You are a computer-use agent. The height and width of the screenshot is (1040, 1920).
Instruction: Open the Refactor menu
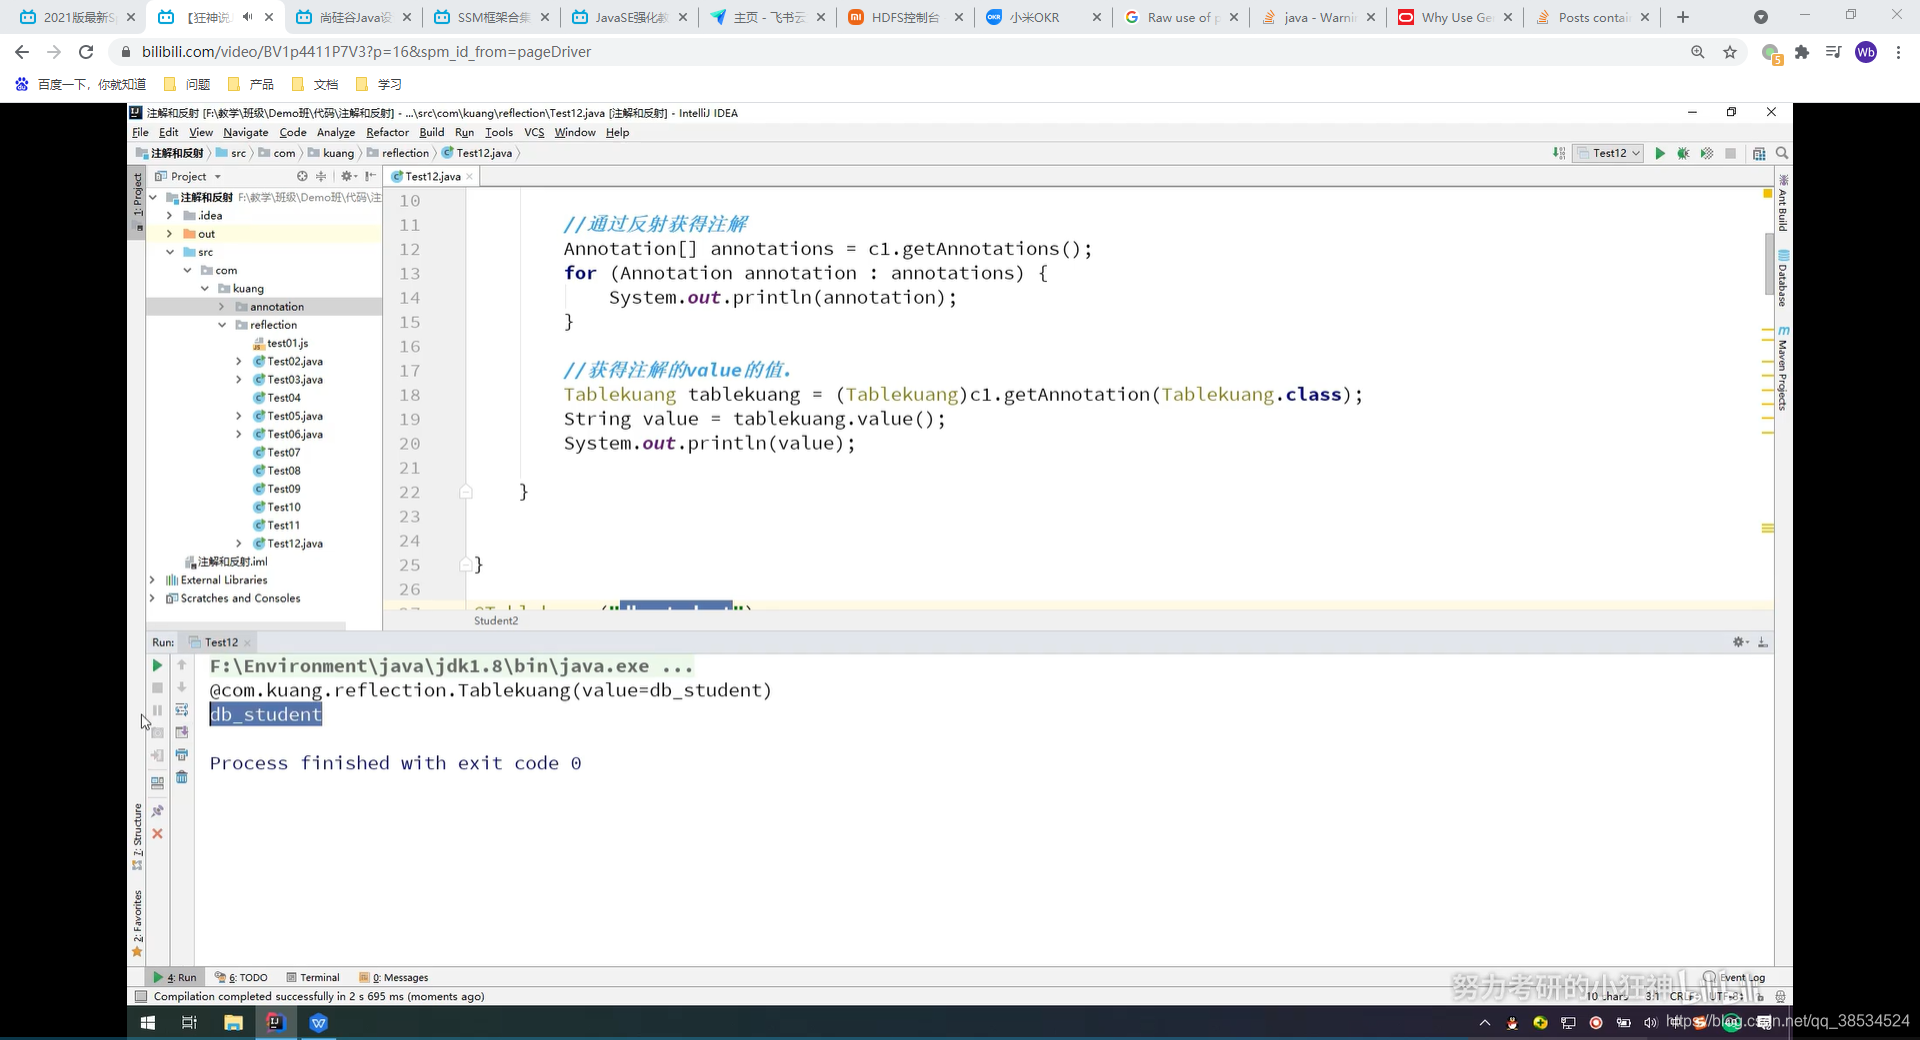pyautogui.click(x=387, y=132)
